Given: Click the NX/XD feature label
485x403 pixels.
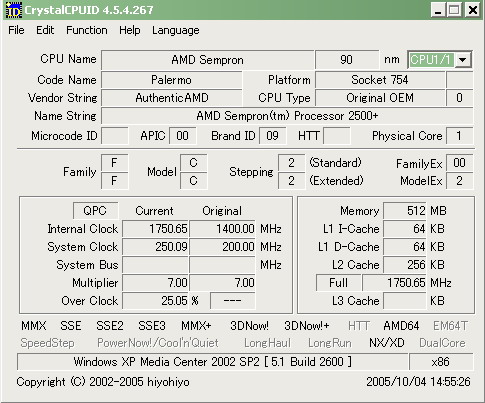Looking at the screenshot, I should click(x=387, y=343).
